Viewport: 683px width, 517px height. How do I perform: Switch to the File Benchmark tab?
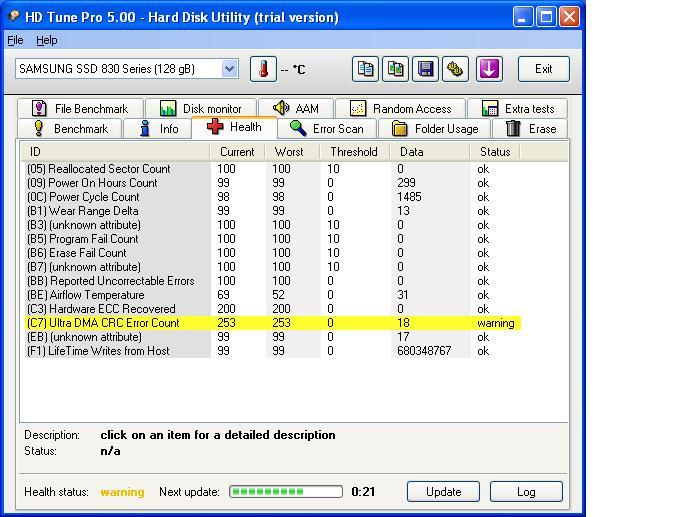(x=80, y=108)
